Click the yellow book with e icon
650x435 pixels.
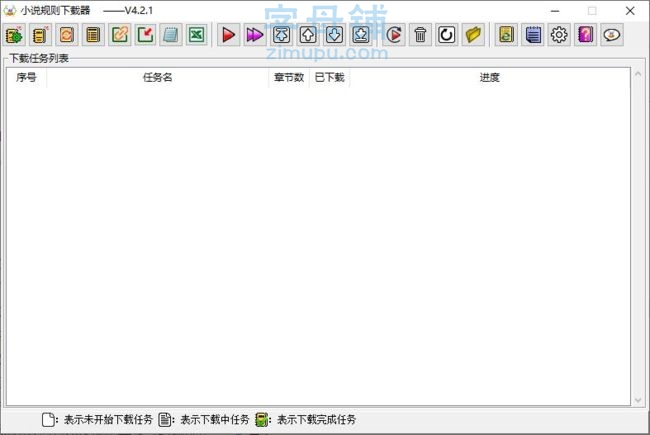[x=506, y=35]
